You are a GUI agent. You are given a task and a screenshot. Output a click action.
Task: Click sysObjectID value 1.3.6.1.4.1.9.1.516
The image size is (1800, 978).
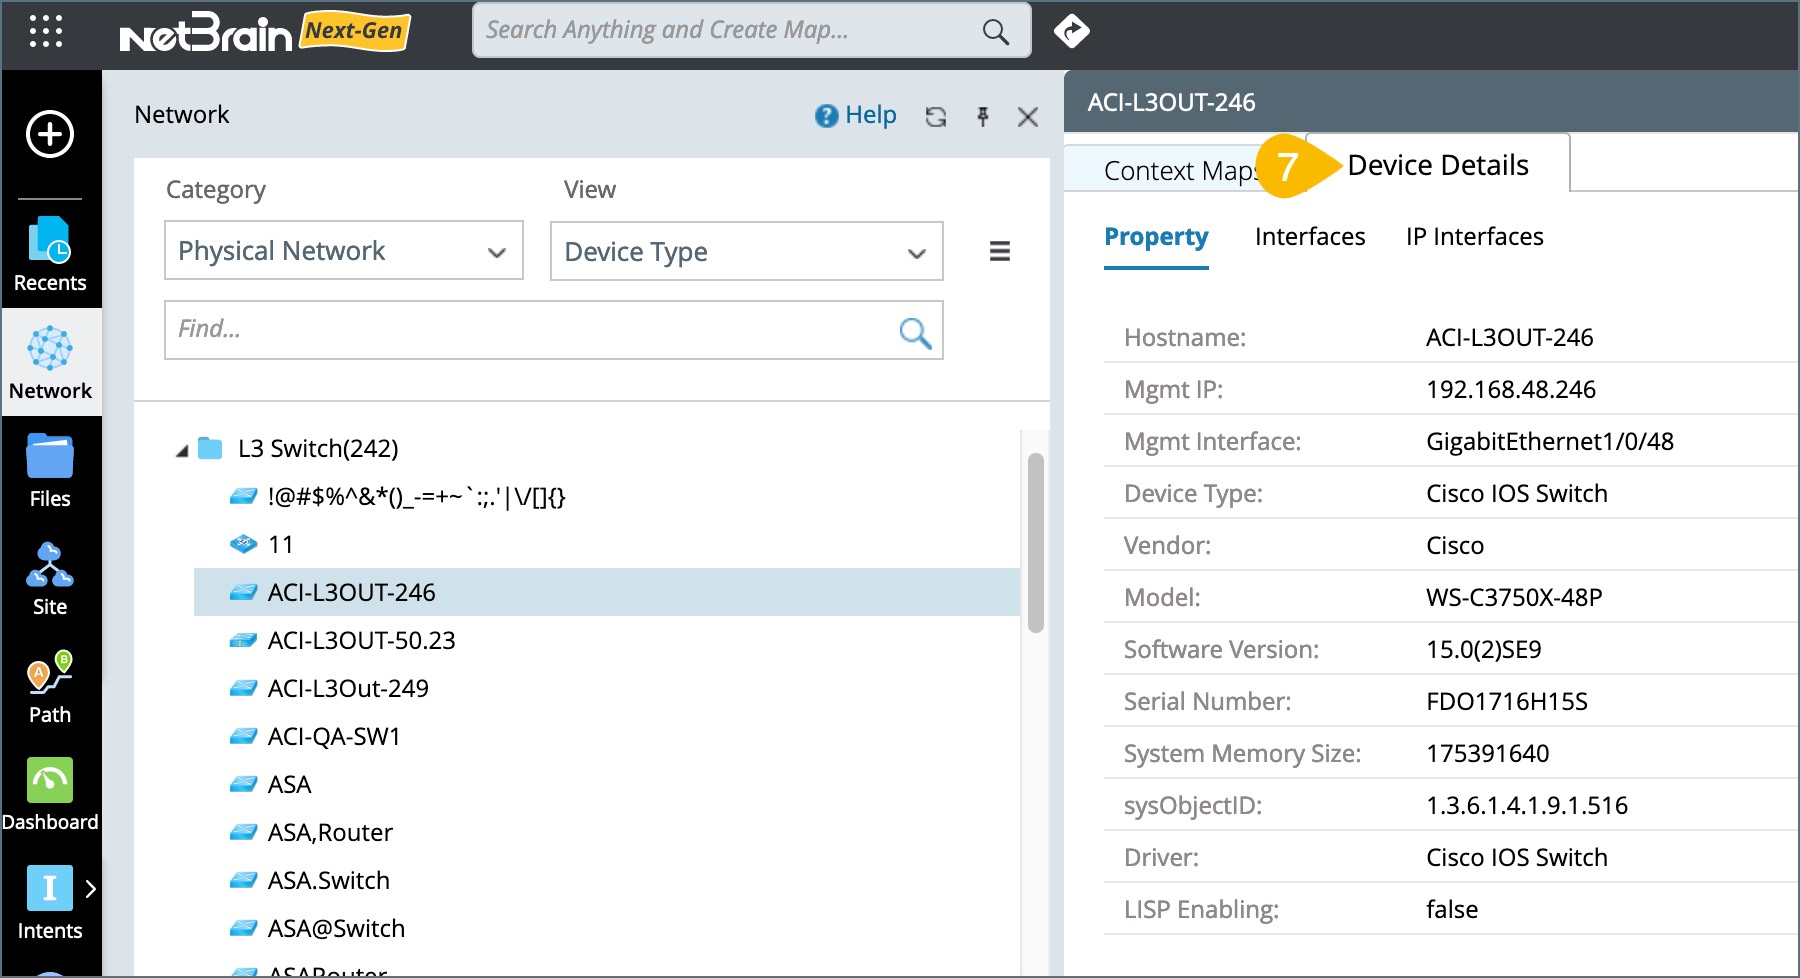[x=1526, y=806]
